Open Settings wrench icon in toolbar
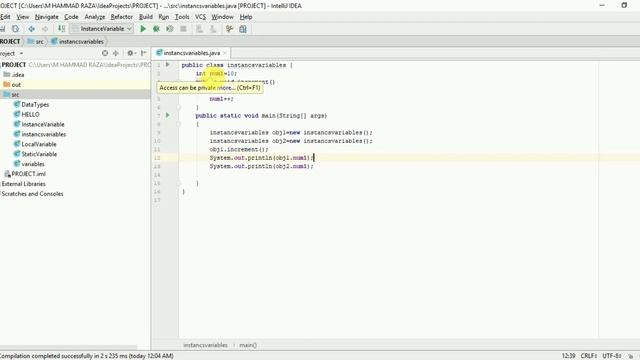 (229, 29)
